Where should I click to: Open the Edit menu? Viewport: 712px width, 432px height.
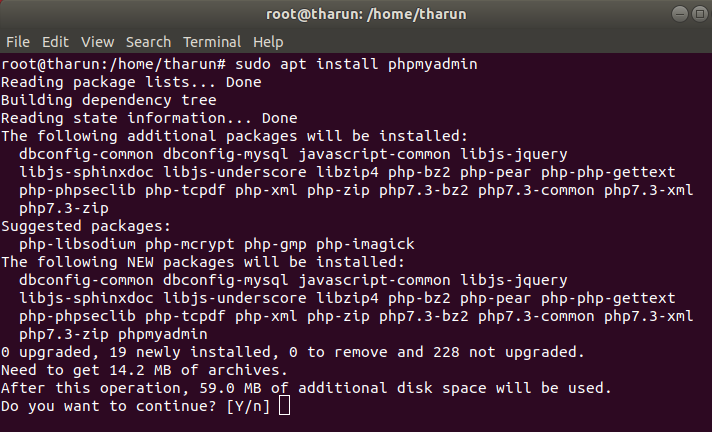pos(55,42)
